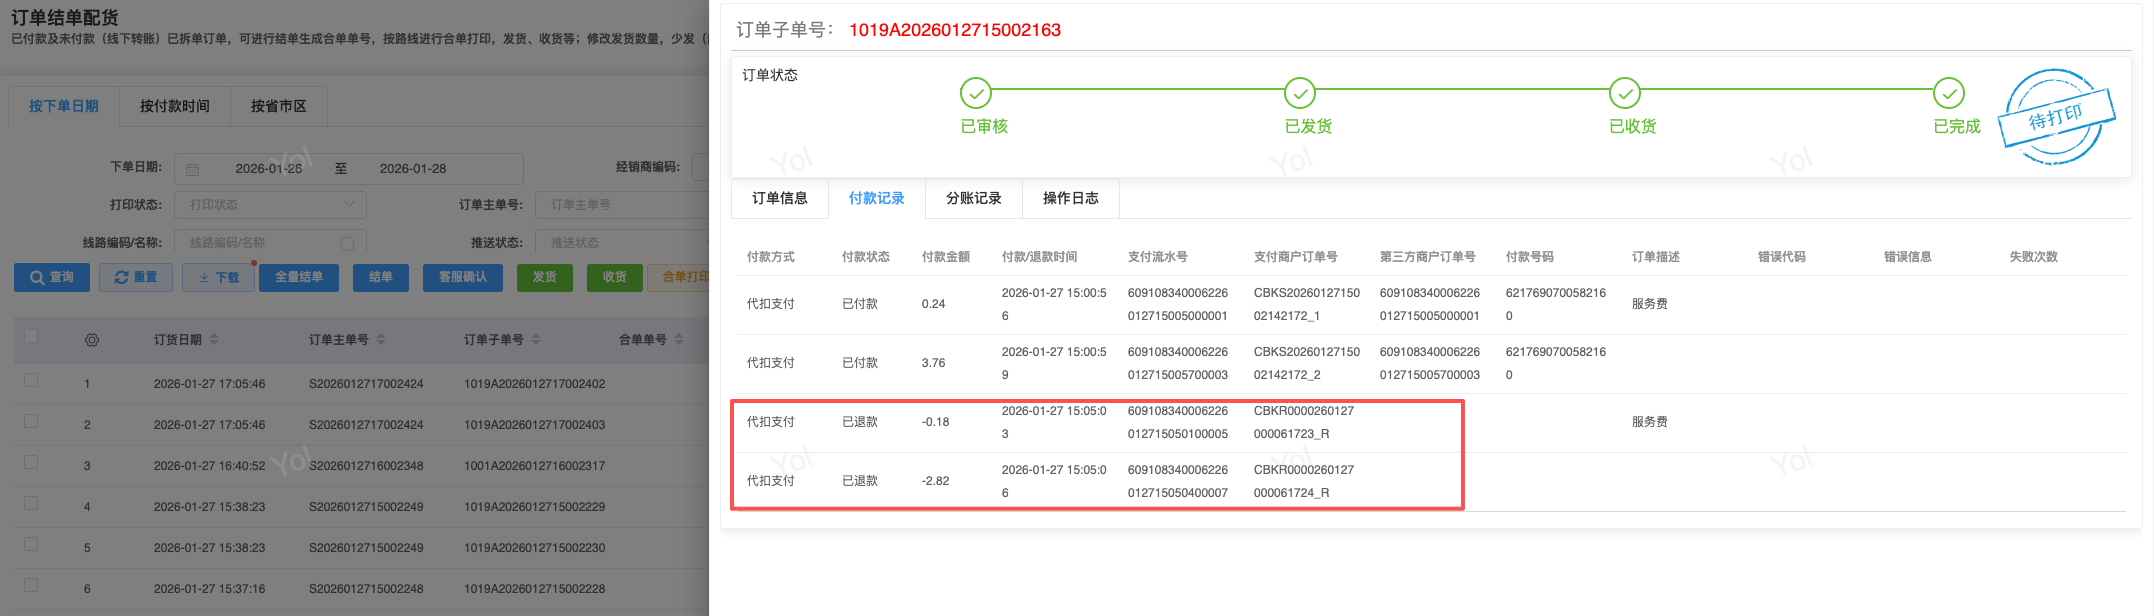Select the 按省市区 tab
The width and height of the screenshot is (2154, 616).
coord(279,106)
